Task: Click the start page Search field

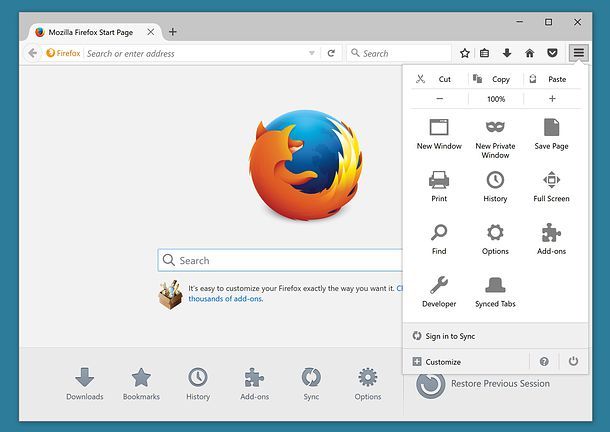Action: [x=279, y=260]
